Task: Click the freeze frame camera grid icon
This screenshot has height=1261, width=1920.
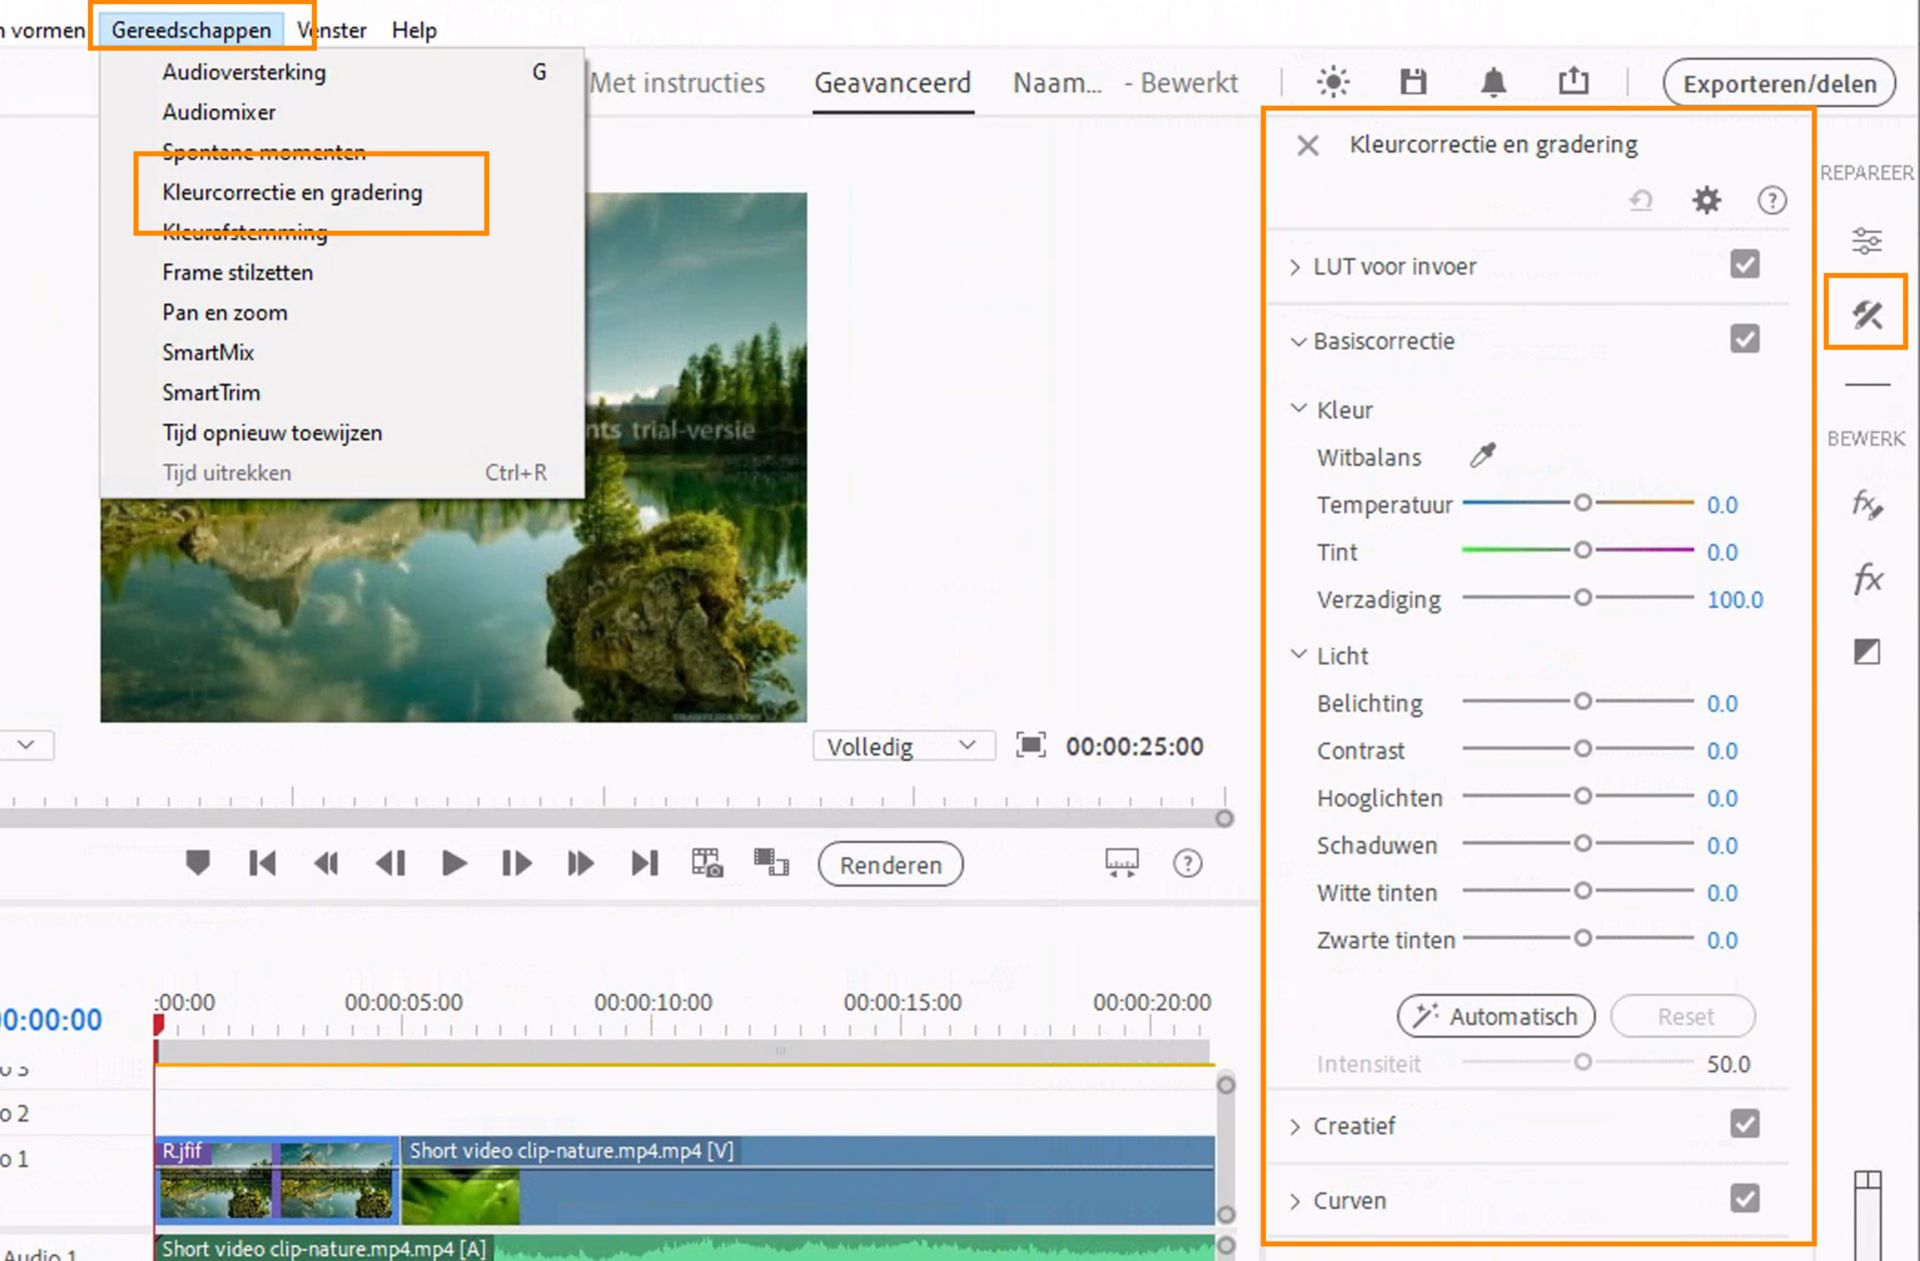Action: tap(707, 862)
